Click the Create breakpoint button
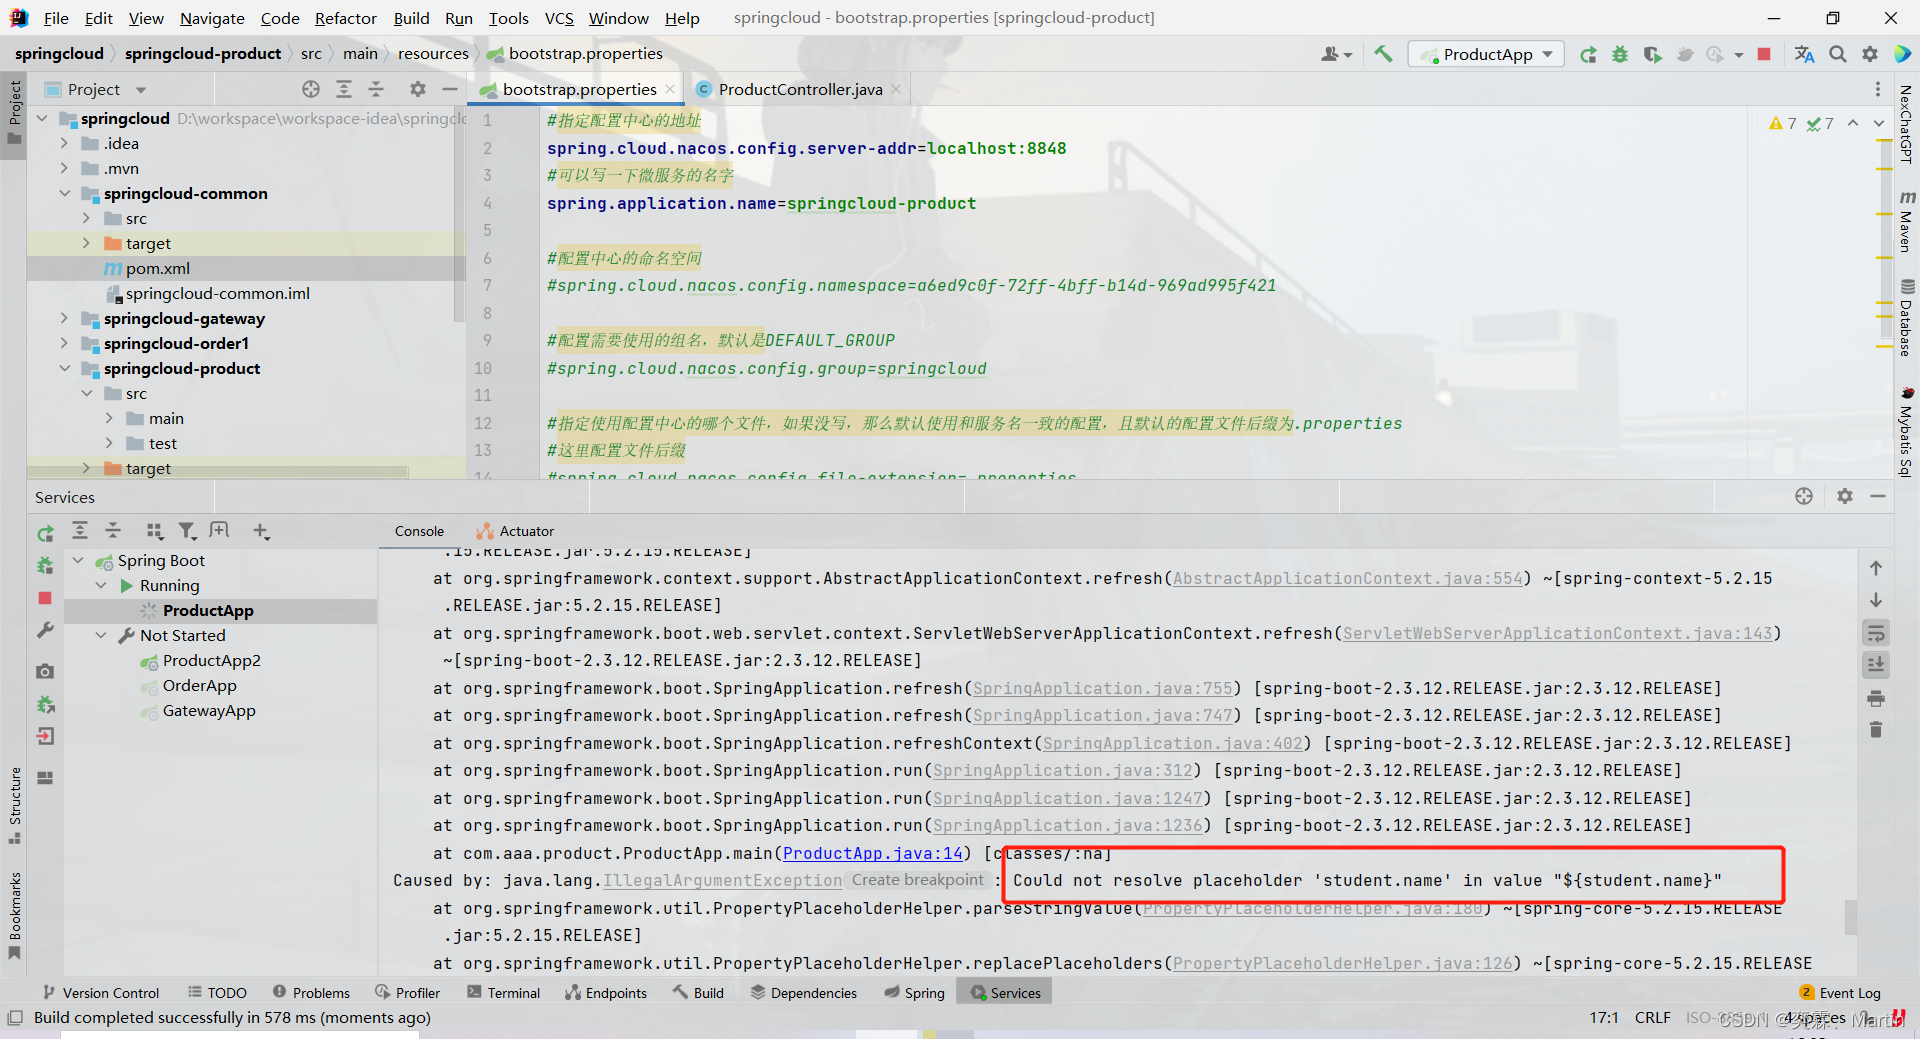 917,880
